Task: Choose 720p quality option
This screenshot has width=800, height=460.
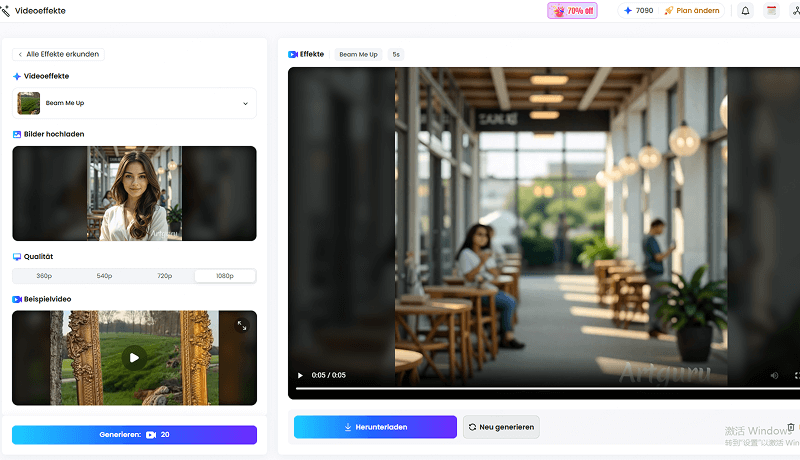Action: click(165, 276)
